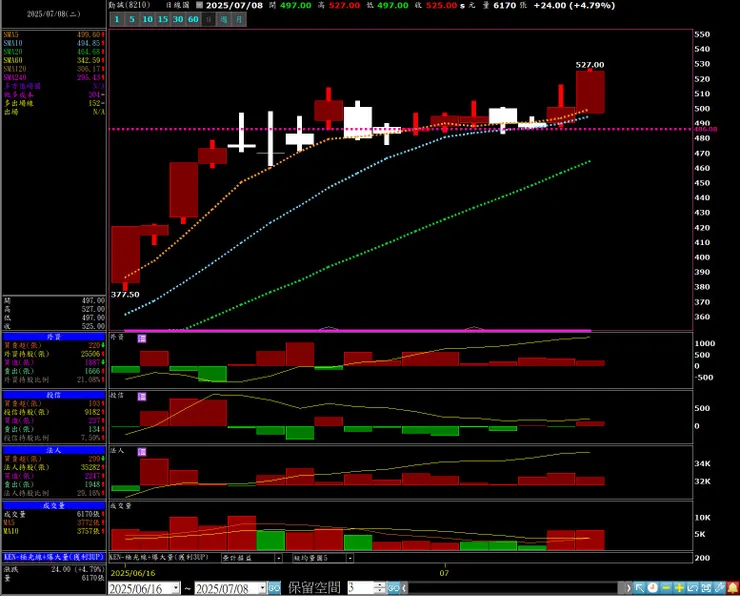This screenshot has height=596, width=740.
Task: Click the stock name (8210) title
Action: (129, 5)
